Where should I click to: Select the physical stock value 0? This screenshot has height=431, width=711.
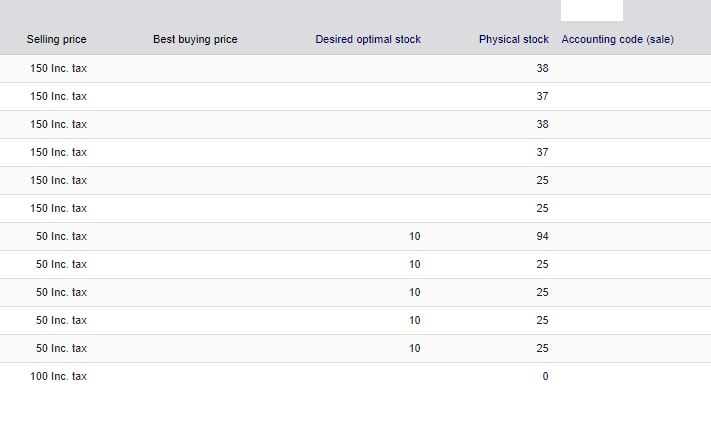coord(545,376)
